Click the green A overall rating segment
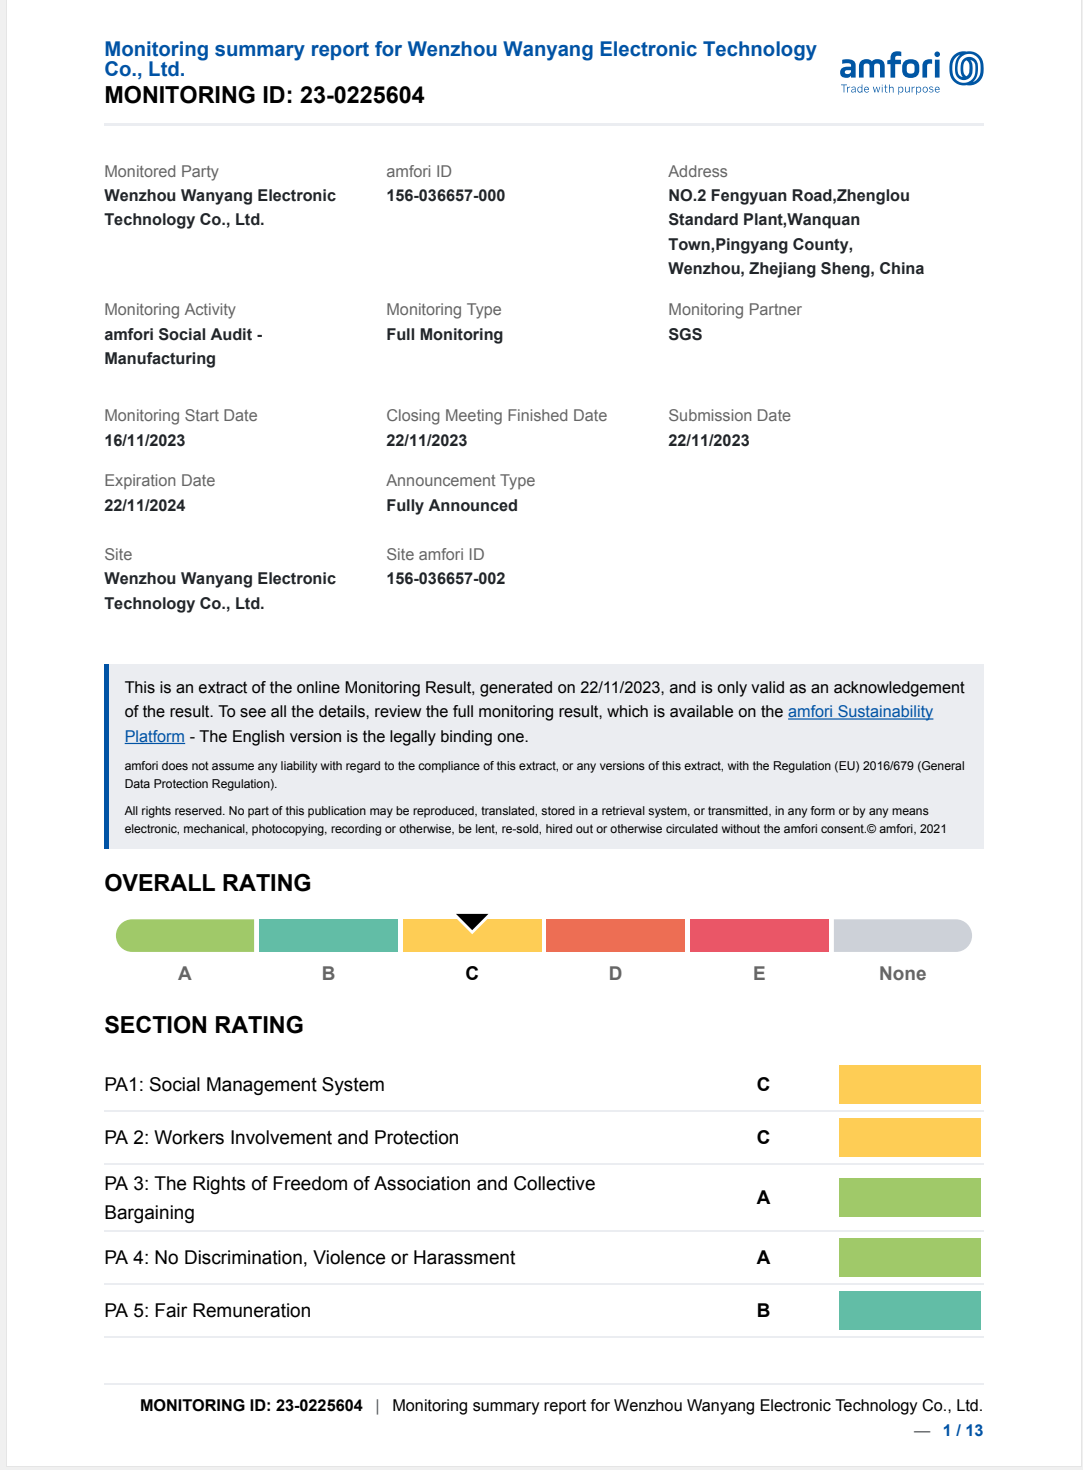The width and height of the screenshot is (1083, 1470). pyautogui.click(x=185, y=936)
